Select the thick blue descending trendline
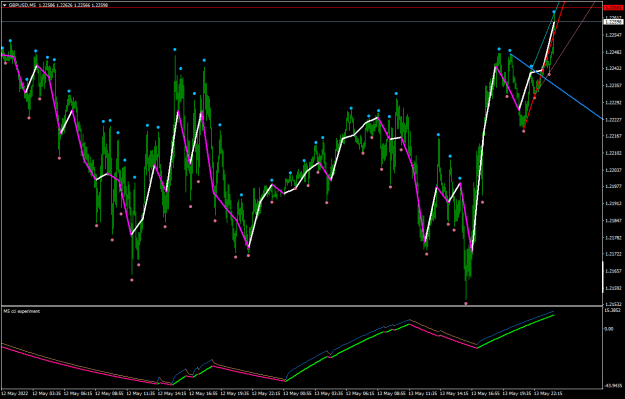This screenshot has width=625, height=399. 556,86
